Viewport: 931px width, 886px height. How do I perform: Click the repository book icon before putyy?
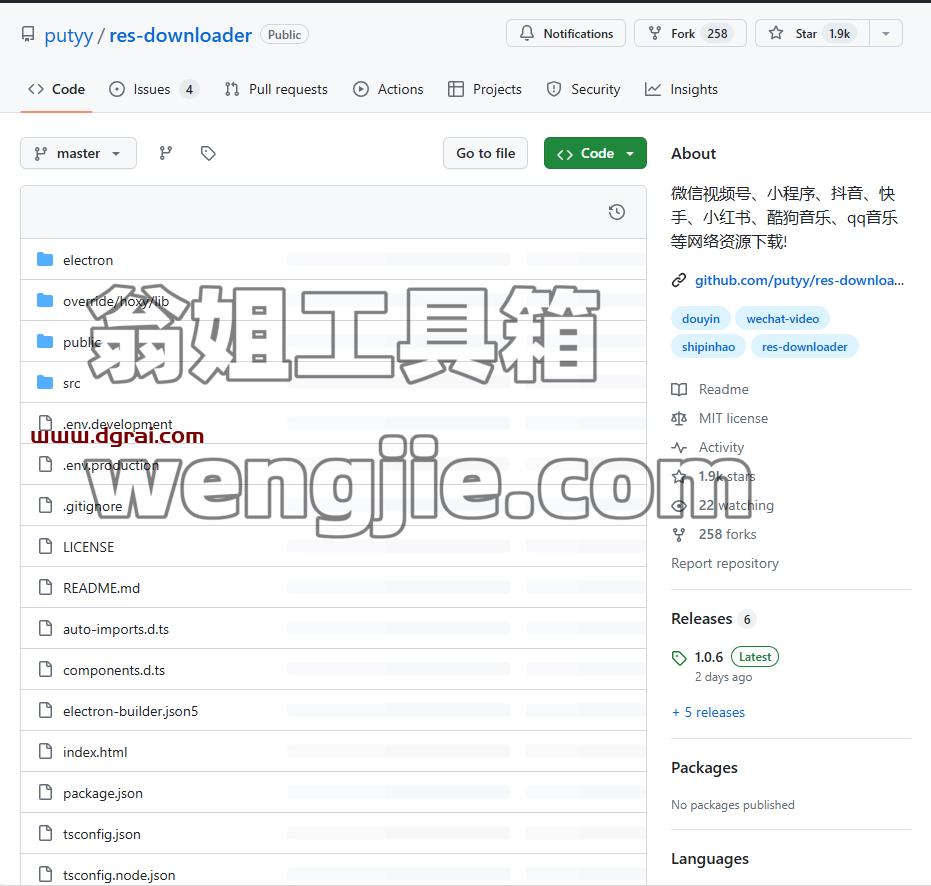pos(28,34)
